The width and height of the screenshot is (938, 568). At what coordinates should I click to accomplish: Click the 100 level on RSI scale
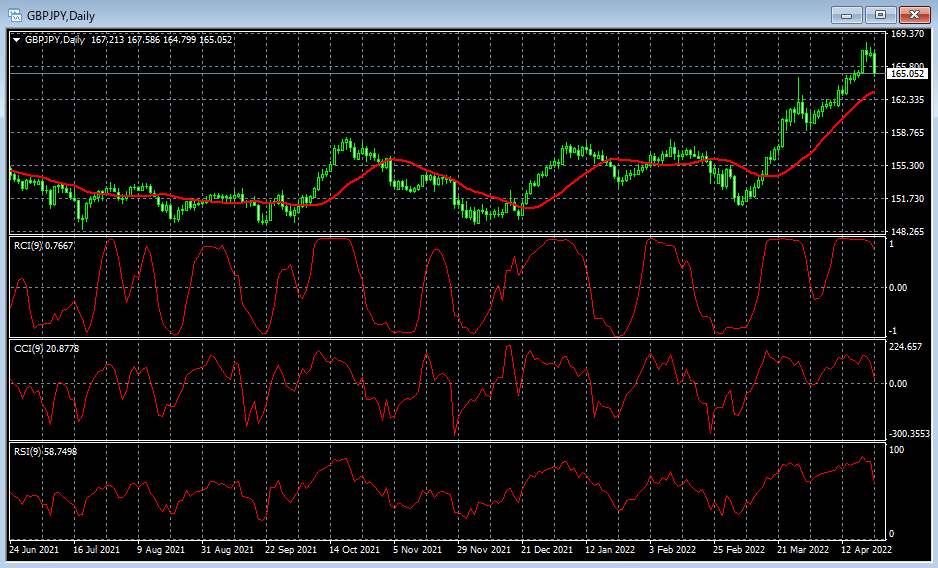pyautogui.click(x=896, y=451)
